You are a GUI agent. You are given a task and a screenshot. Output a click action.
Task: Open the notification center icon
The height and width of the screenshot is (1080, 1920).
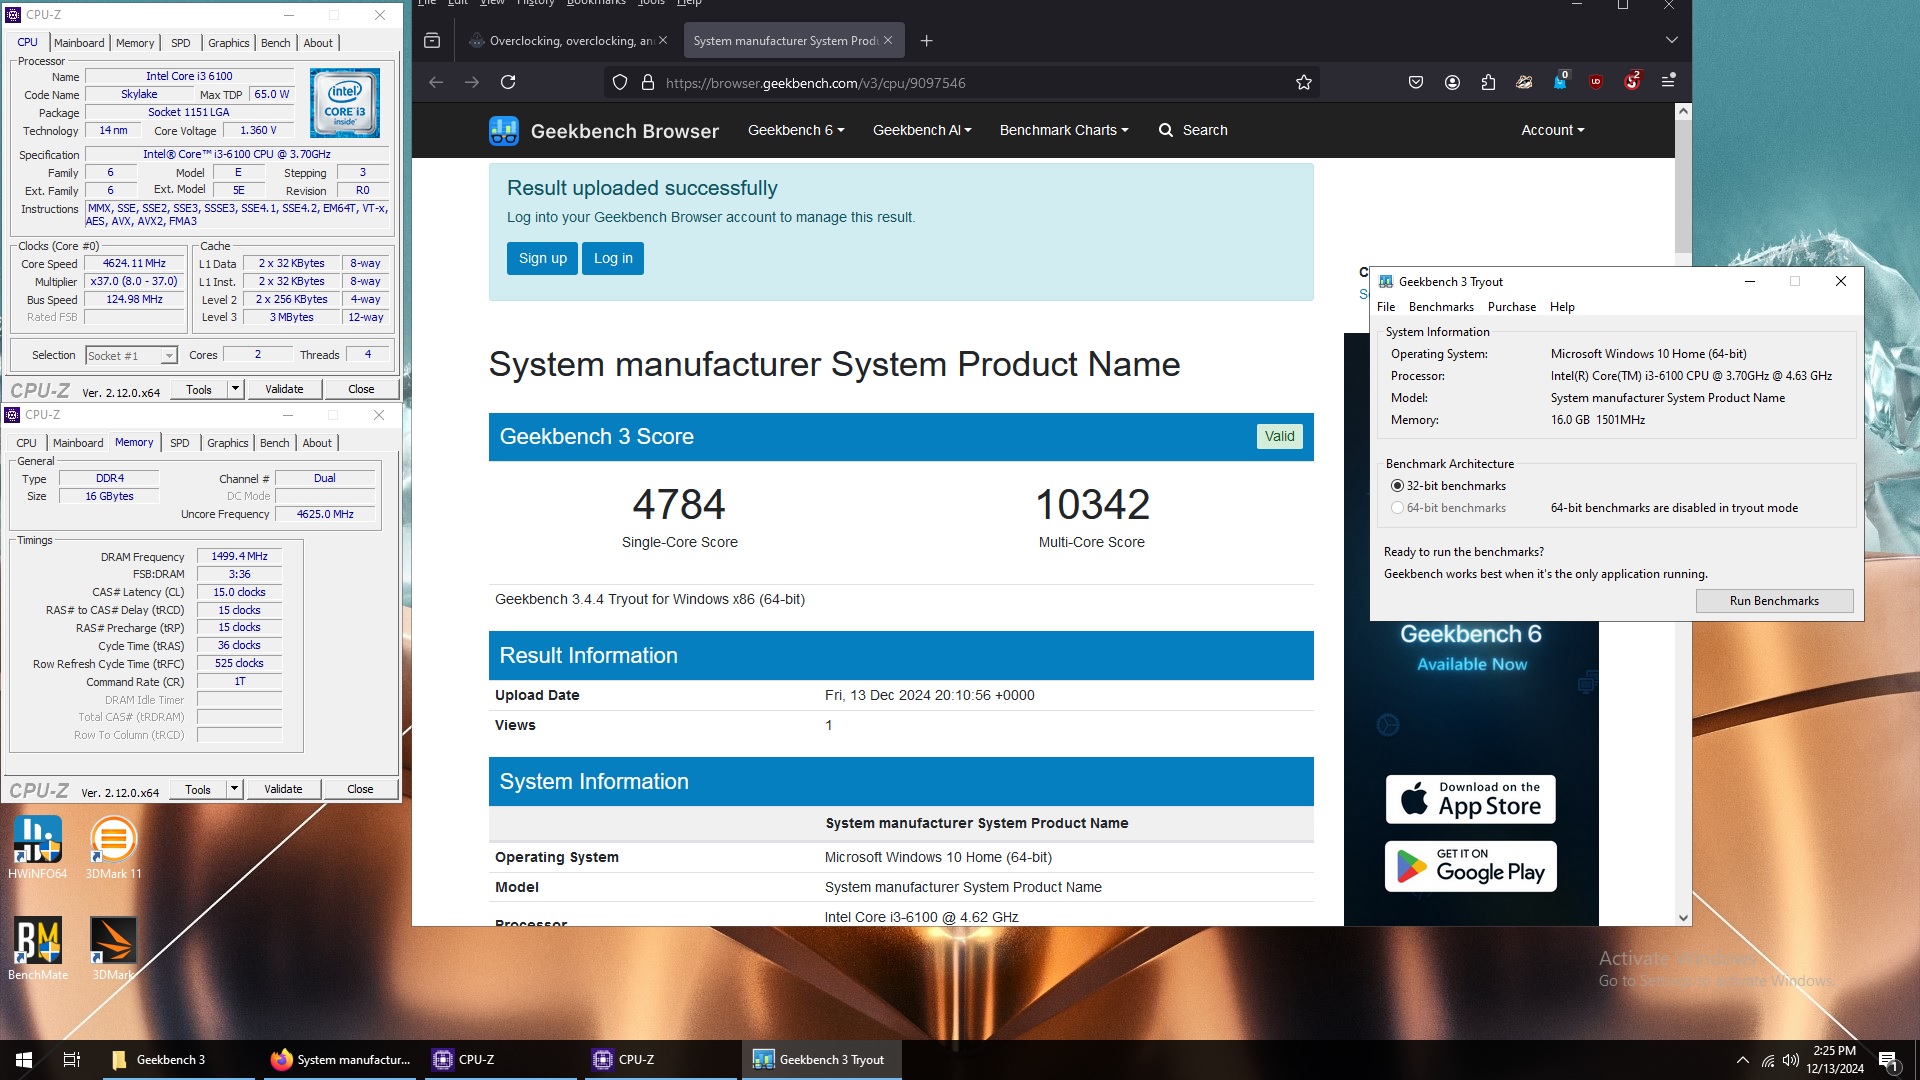pyautogui.click(x=1889, y=1060)
